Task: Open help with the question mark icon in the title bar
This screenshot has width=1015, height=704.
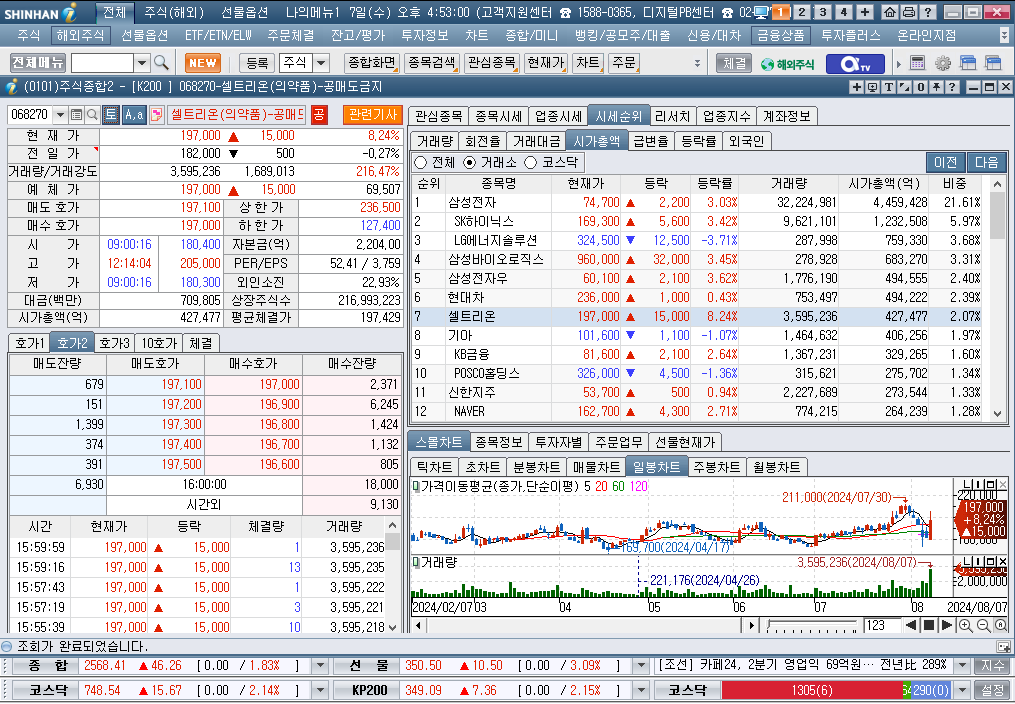Action: click(x=928, y=12)
